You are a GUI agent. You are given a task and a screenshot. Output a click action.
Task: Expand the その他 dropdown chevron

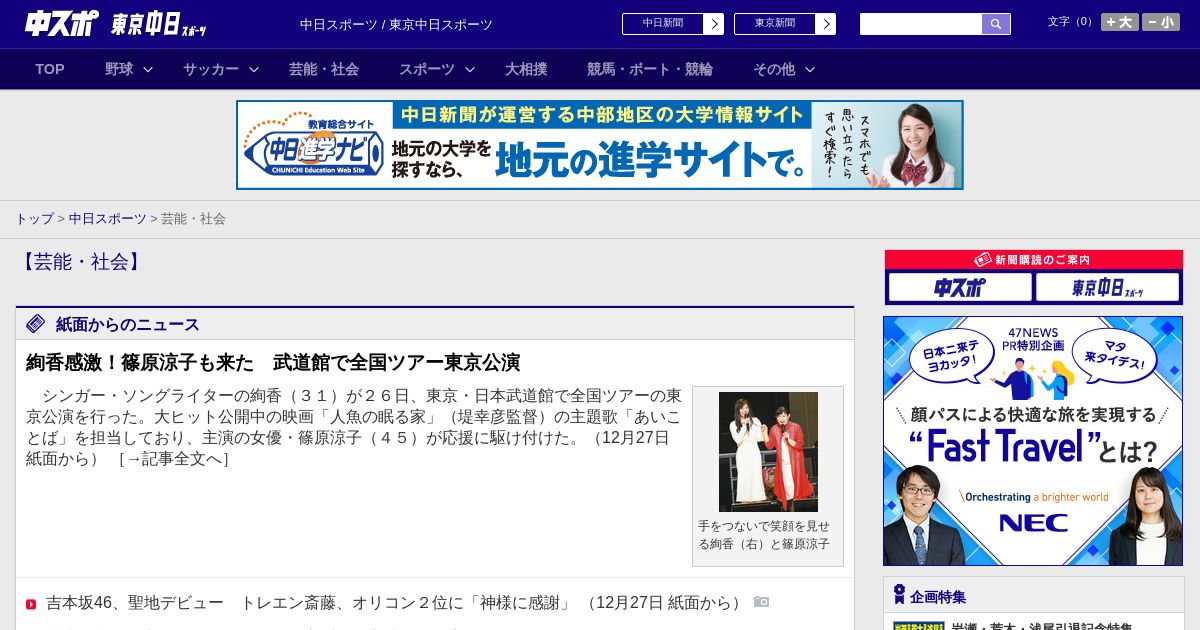pos(810,70)
